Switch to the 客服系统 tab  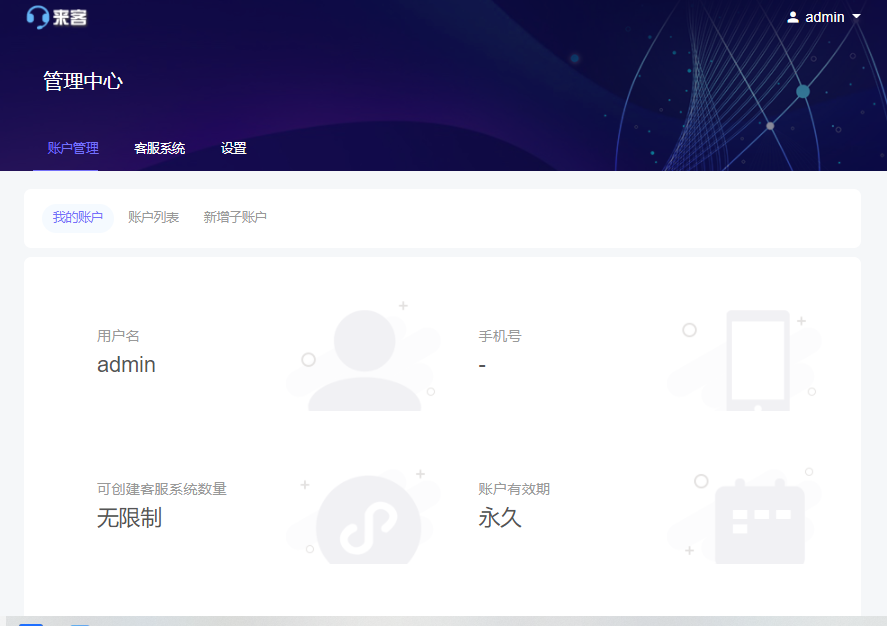(160, 148)
